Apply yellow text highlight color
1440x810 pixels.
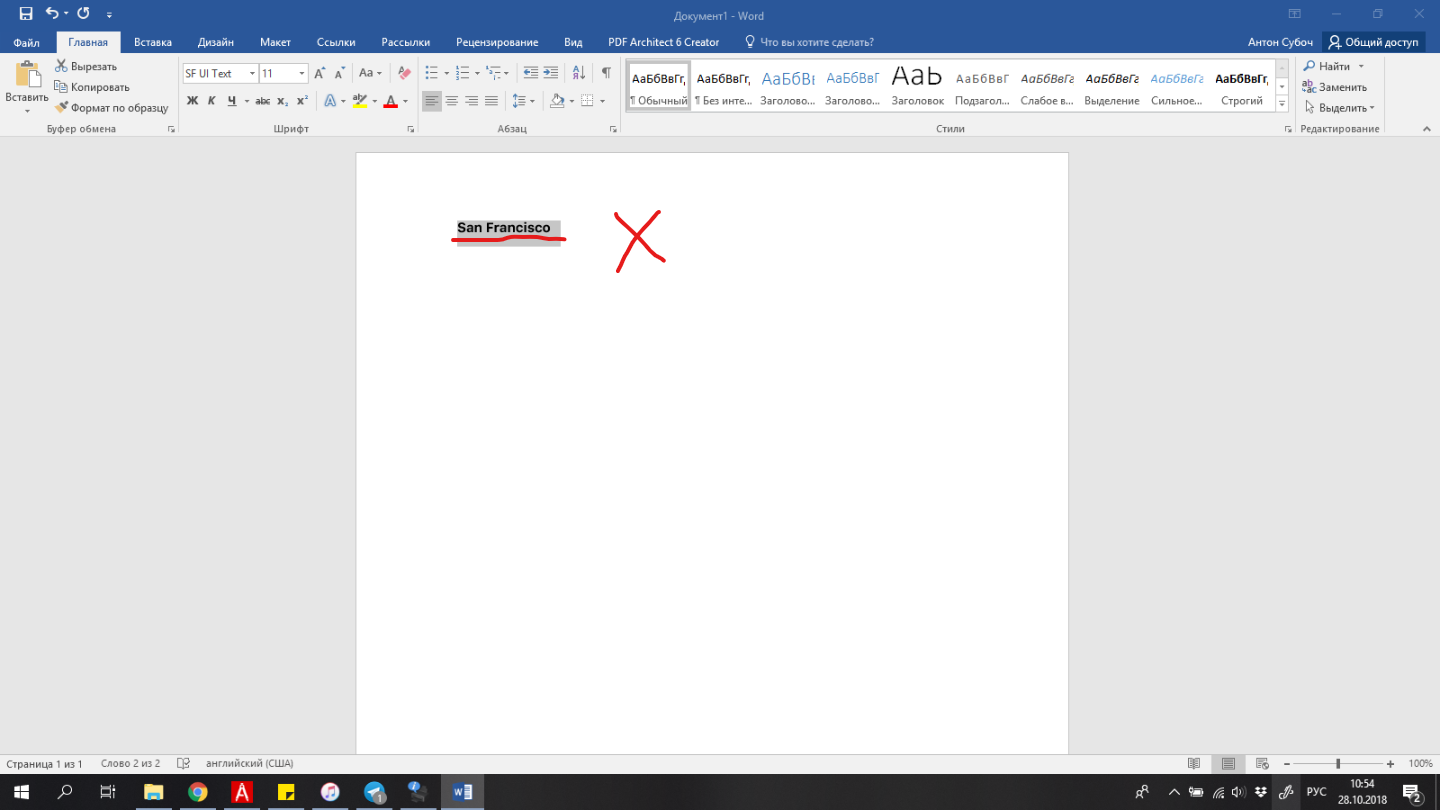(360, 101)
